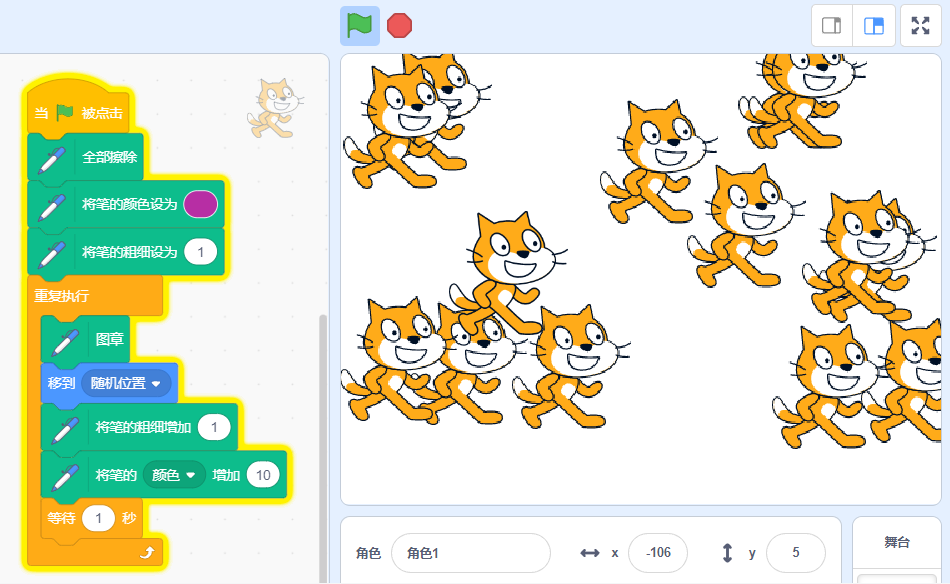Click the value 1 in 将笔的粗细增加

click(x=214, y=428)
